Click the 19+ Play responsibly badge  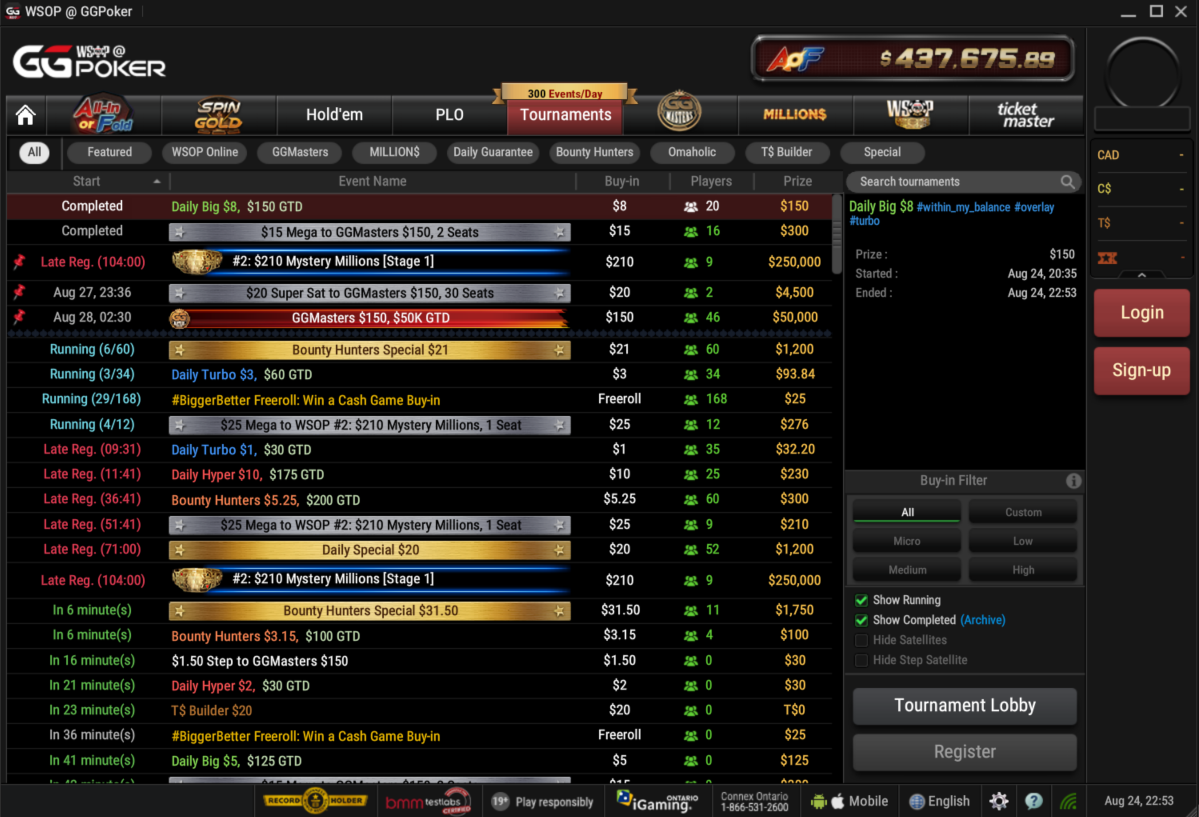[x=543, y=802]
